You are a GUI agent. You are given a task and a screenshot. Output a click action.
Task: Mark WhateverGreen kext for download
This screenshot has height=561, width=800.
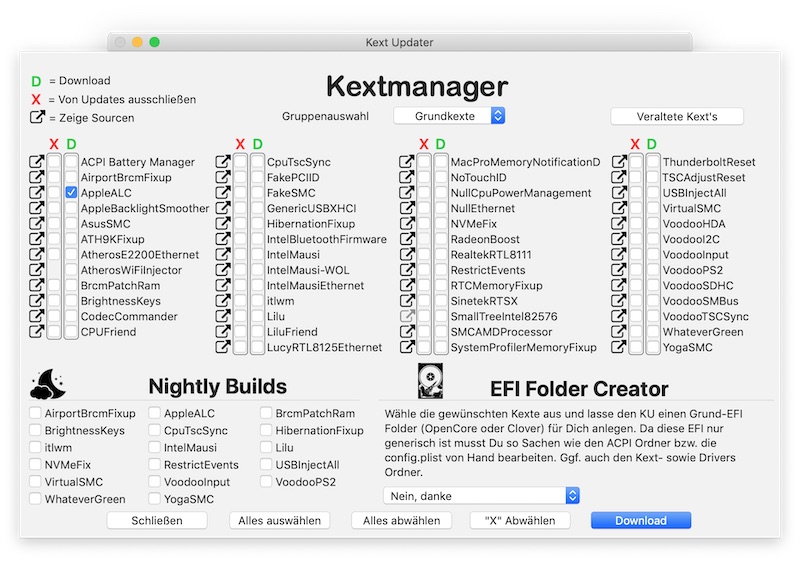click(653, 332)
